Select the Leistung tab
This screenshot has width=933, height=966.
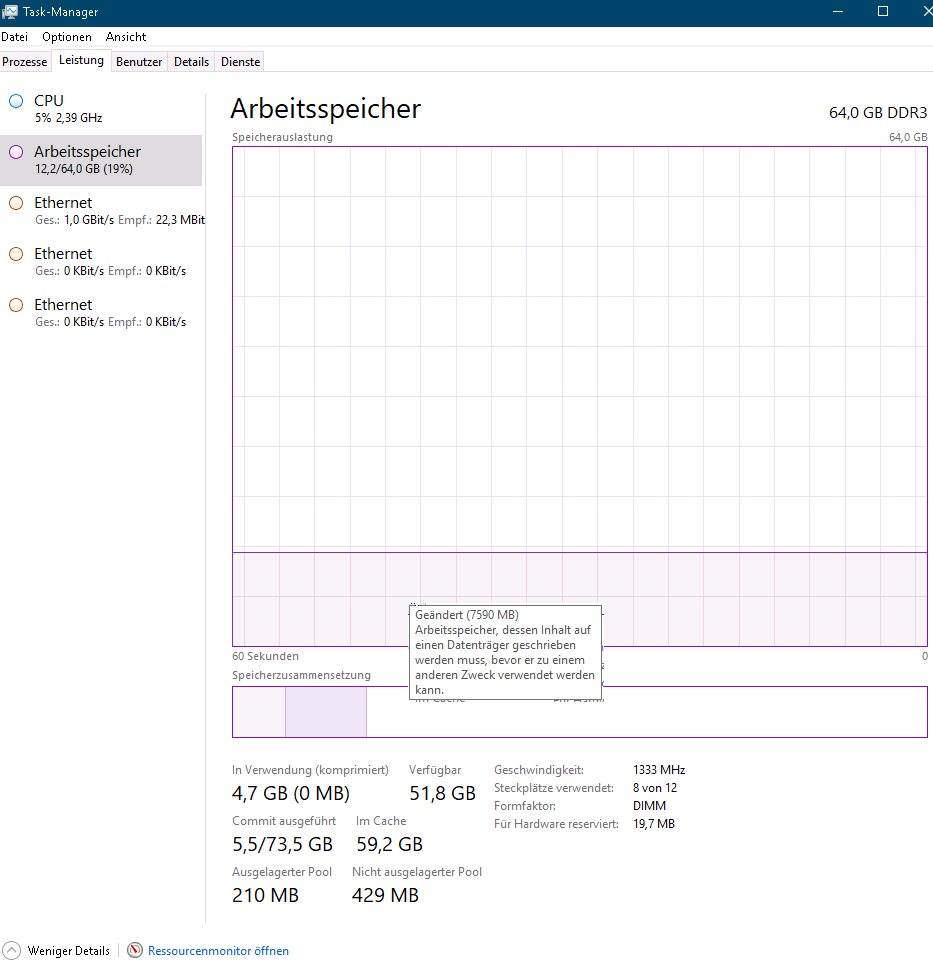point(81,60)
